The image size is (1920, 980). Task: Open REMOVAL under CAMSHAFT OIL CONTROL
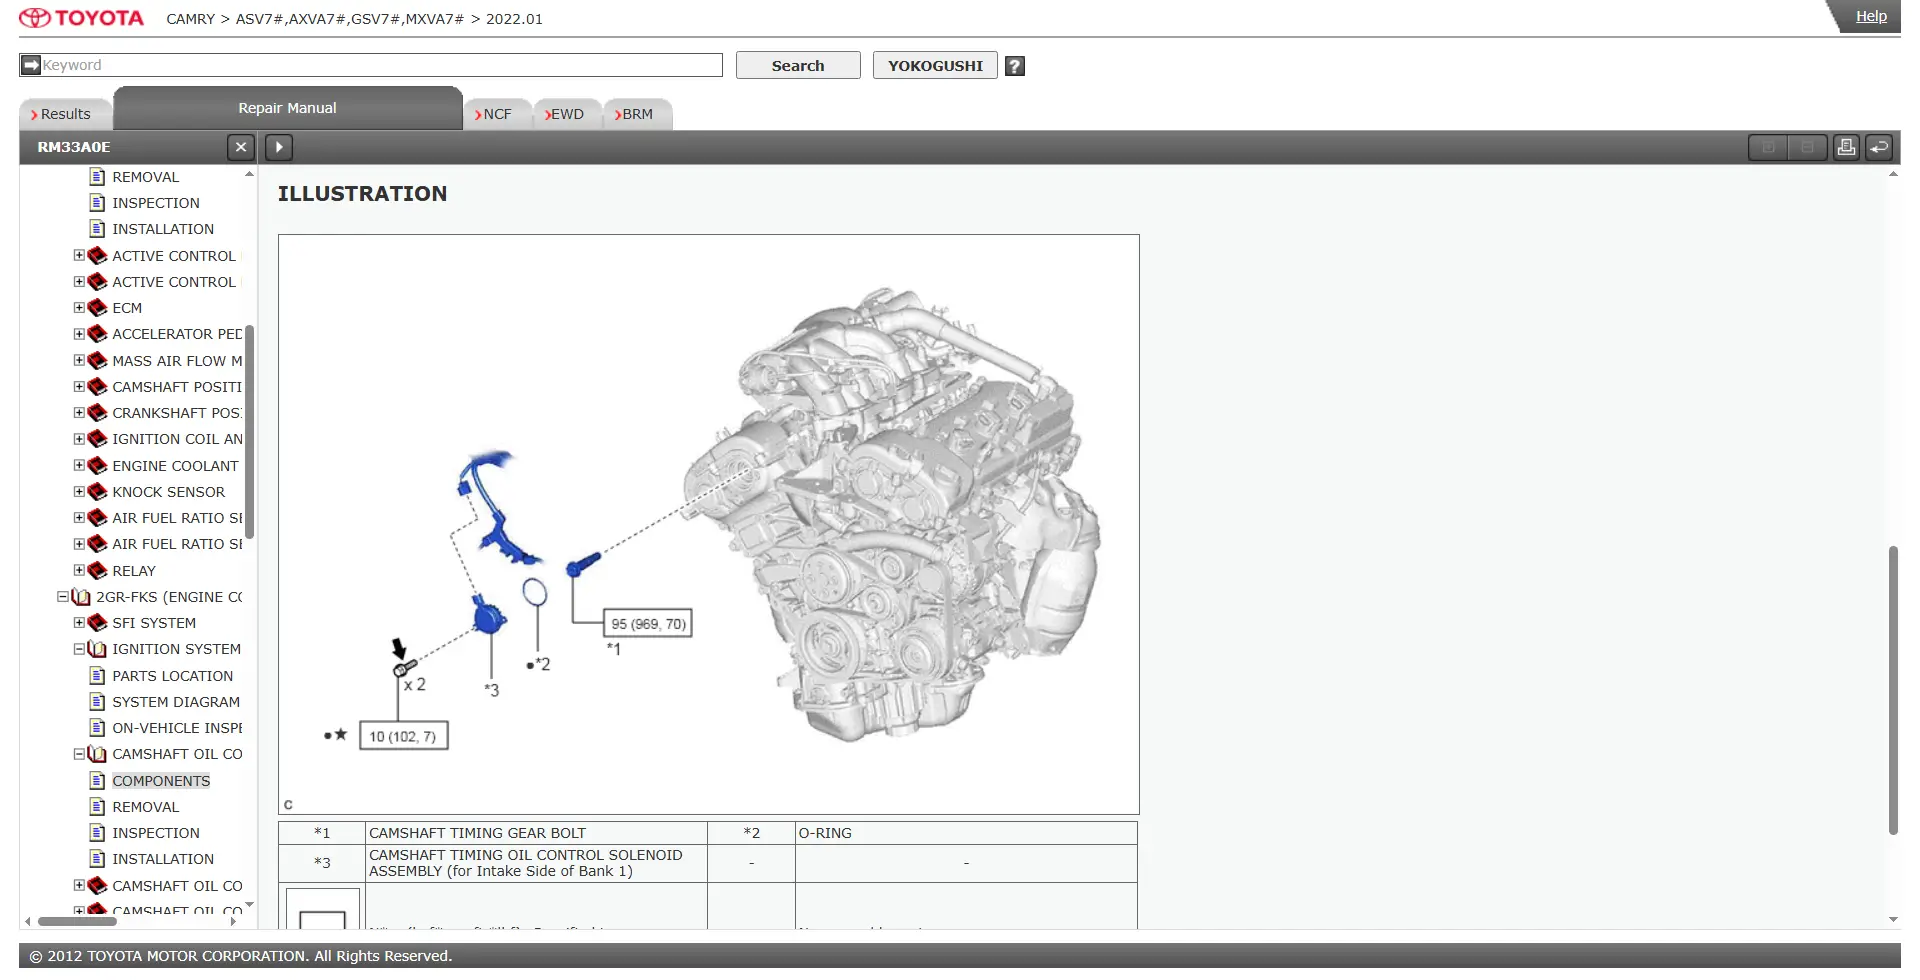145,807
